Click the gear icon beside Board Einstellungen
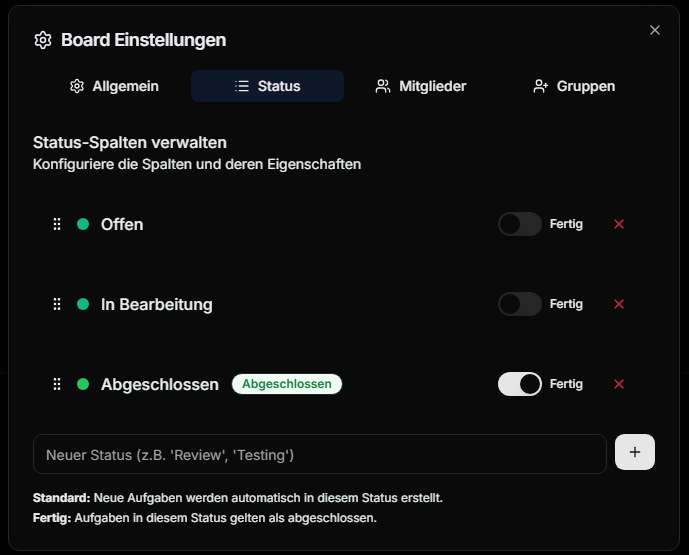The width and height of the screenshot is (689, 555). tap(43, 40)
